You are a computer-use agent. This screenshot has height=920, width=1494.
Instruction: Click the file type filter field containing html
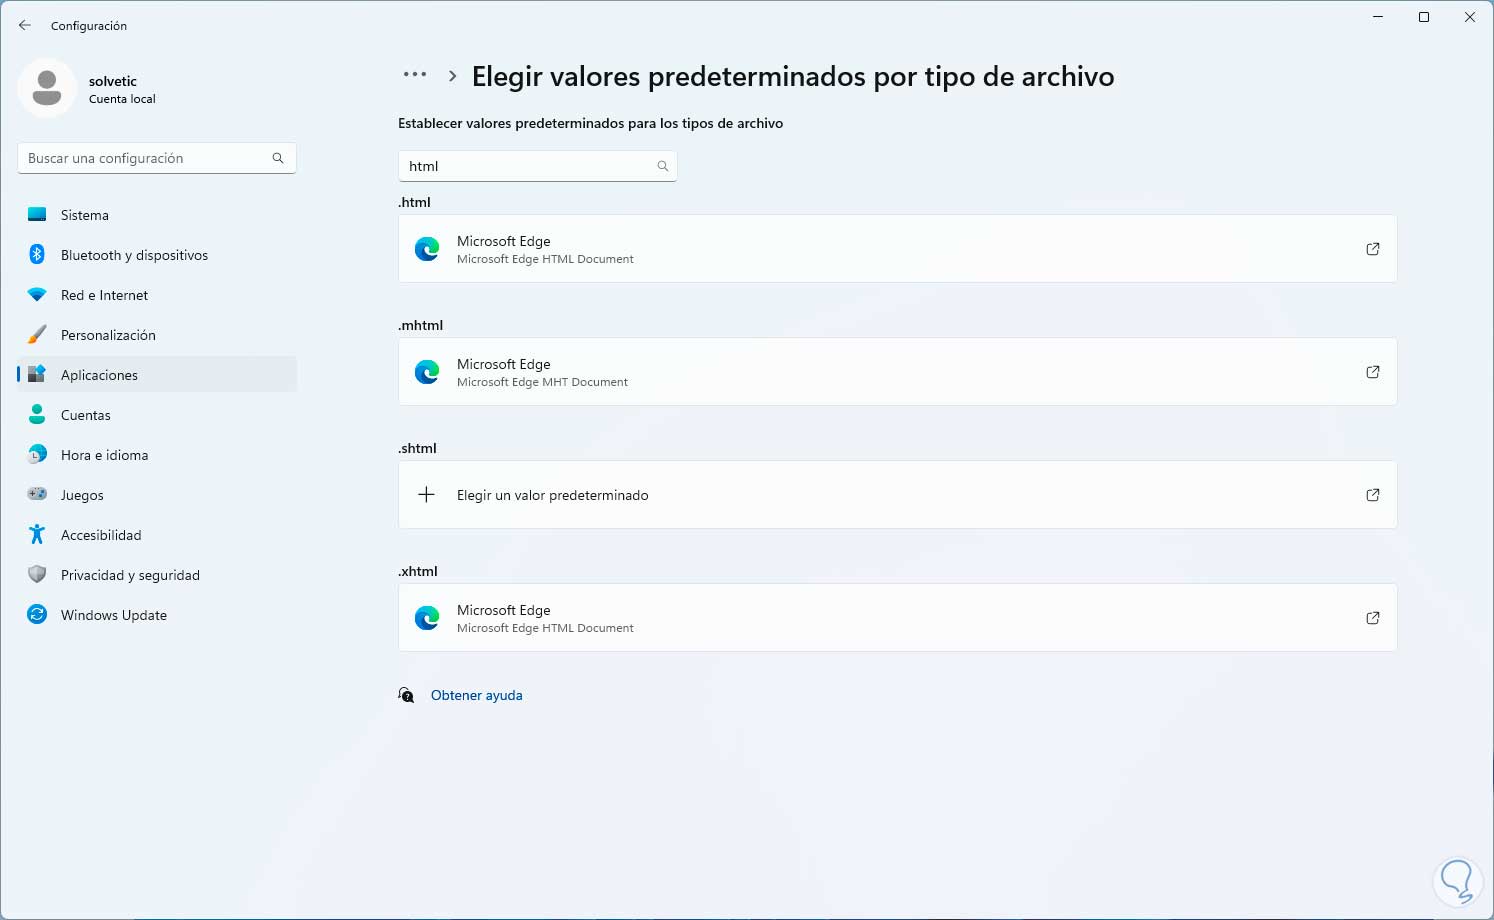click(x=538, y=166)
